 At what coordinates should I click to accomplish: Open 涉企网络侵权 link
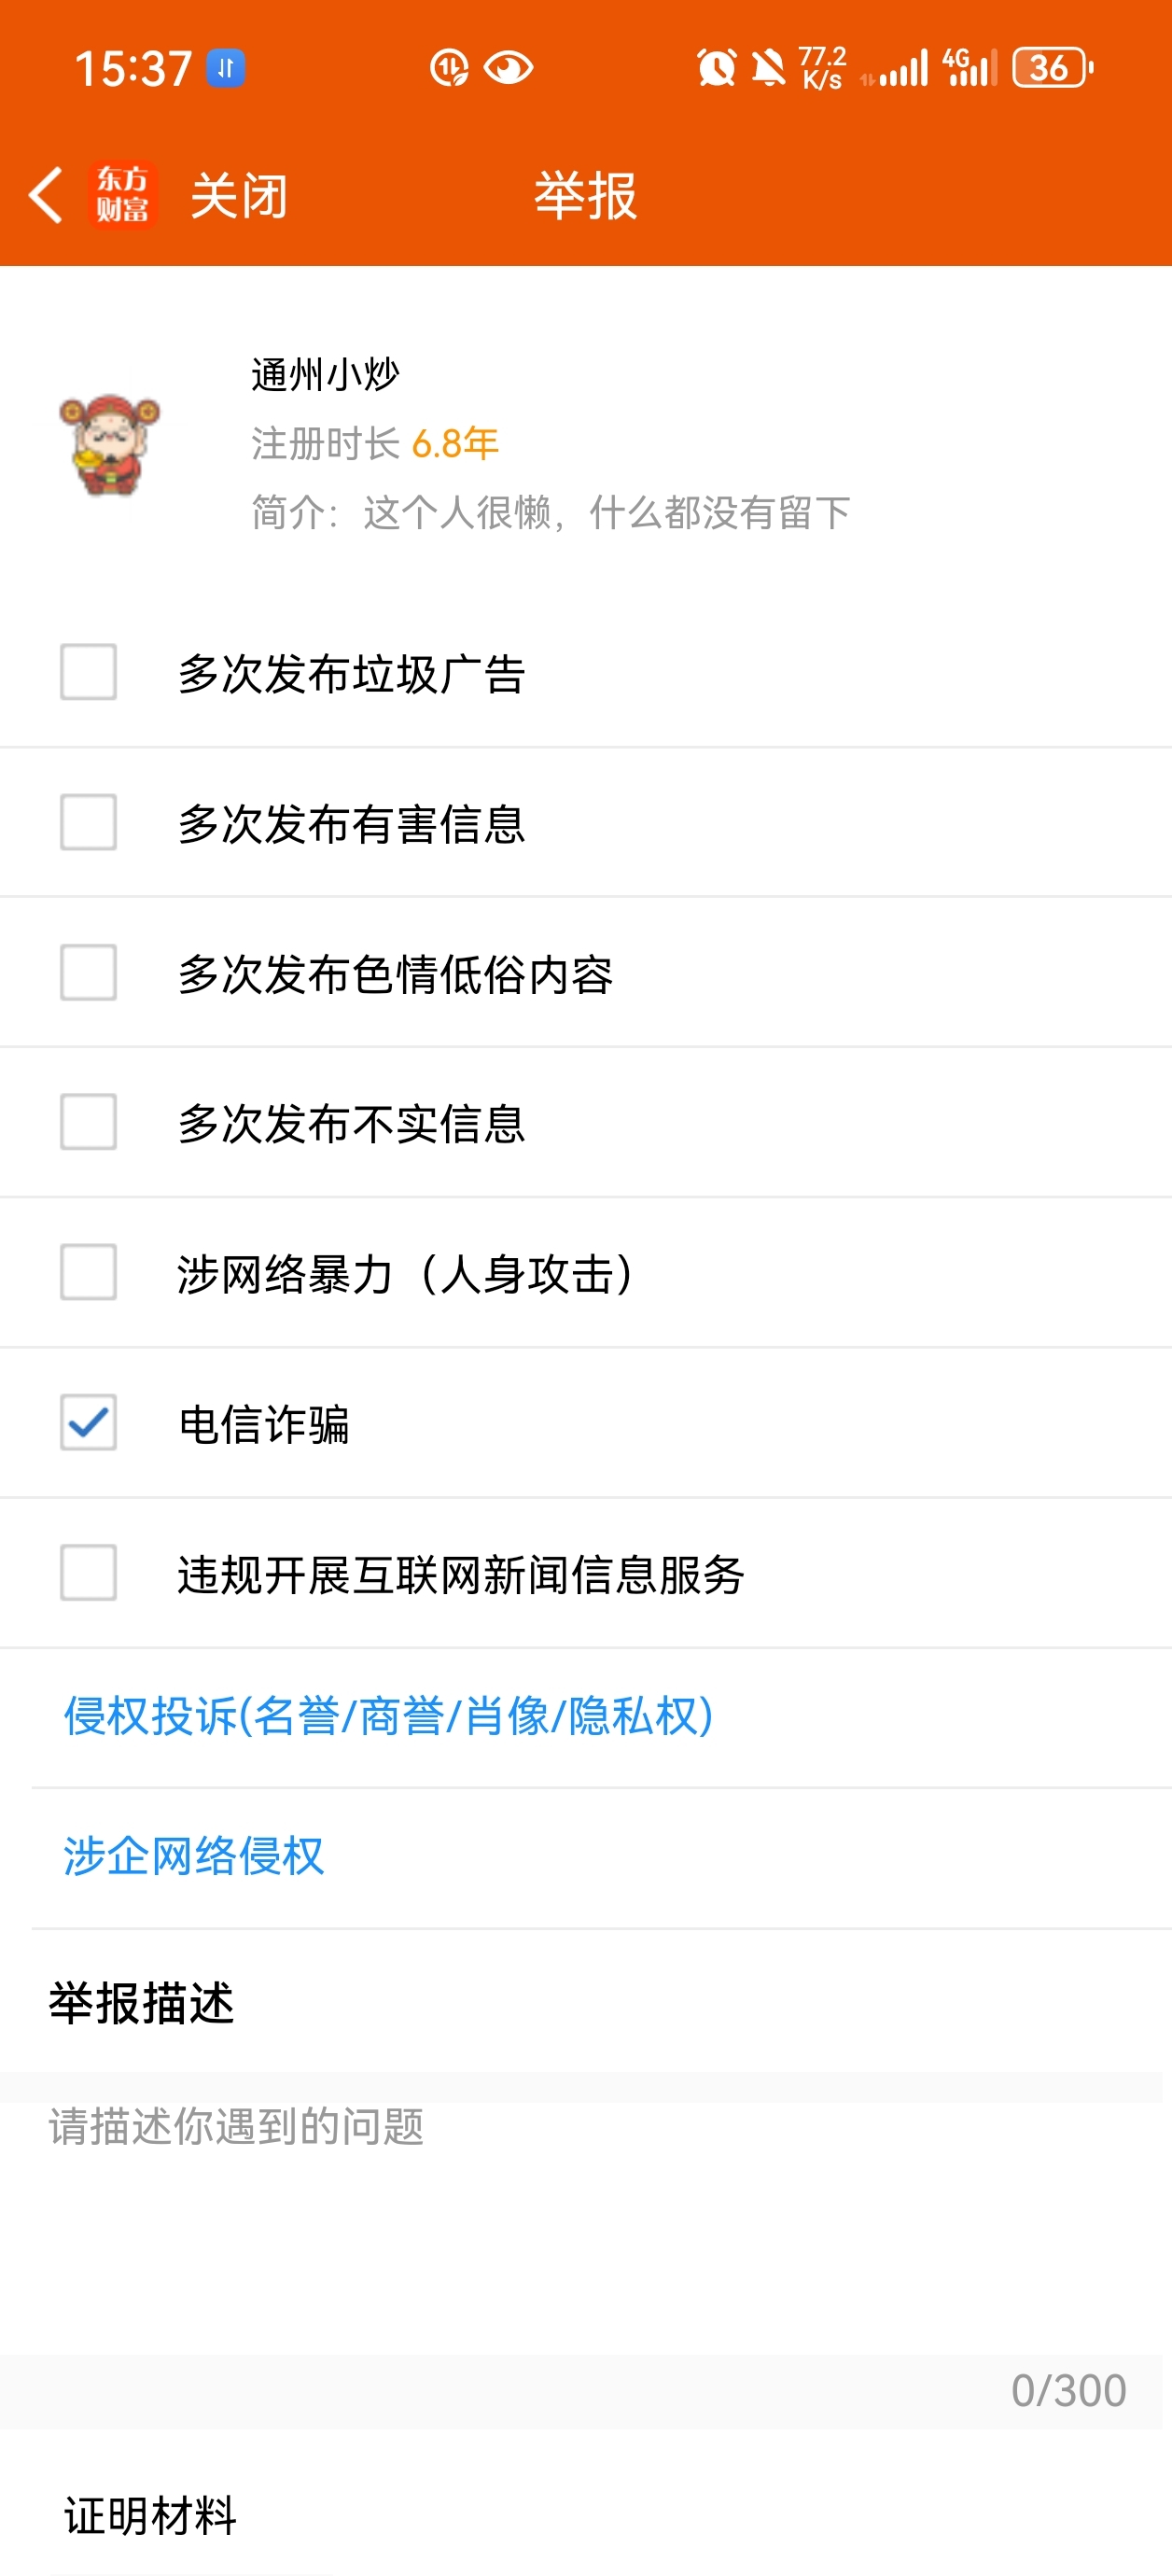click(194, 1856)
